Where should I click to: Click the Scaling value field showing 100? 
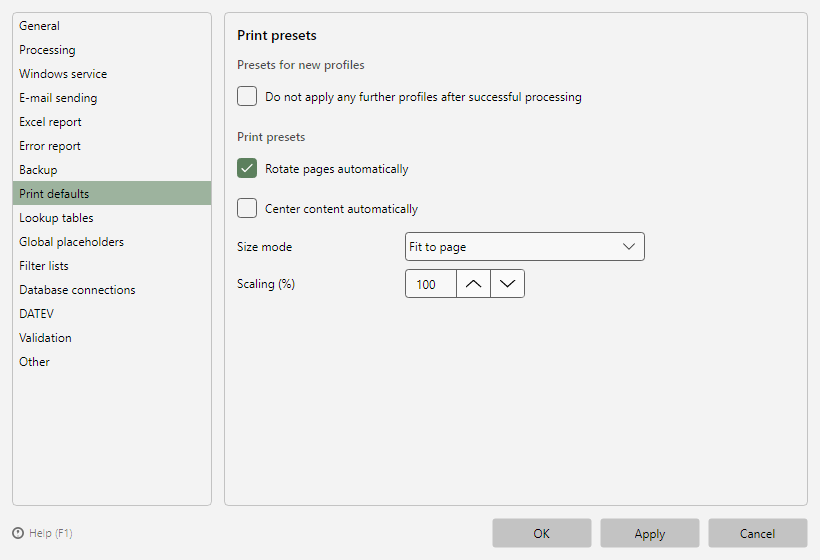coord(431,283)
